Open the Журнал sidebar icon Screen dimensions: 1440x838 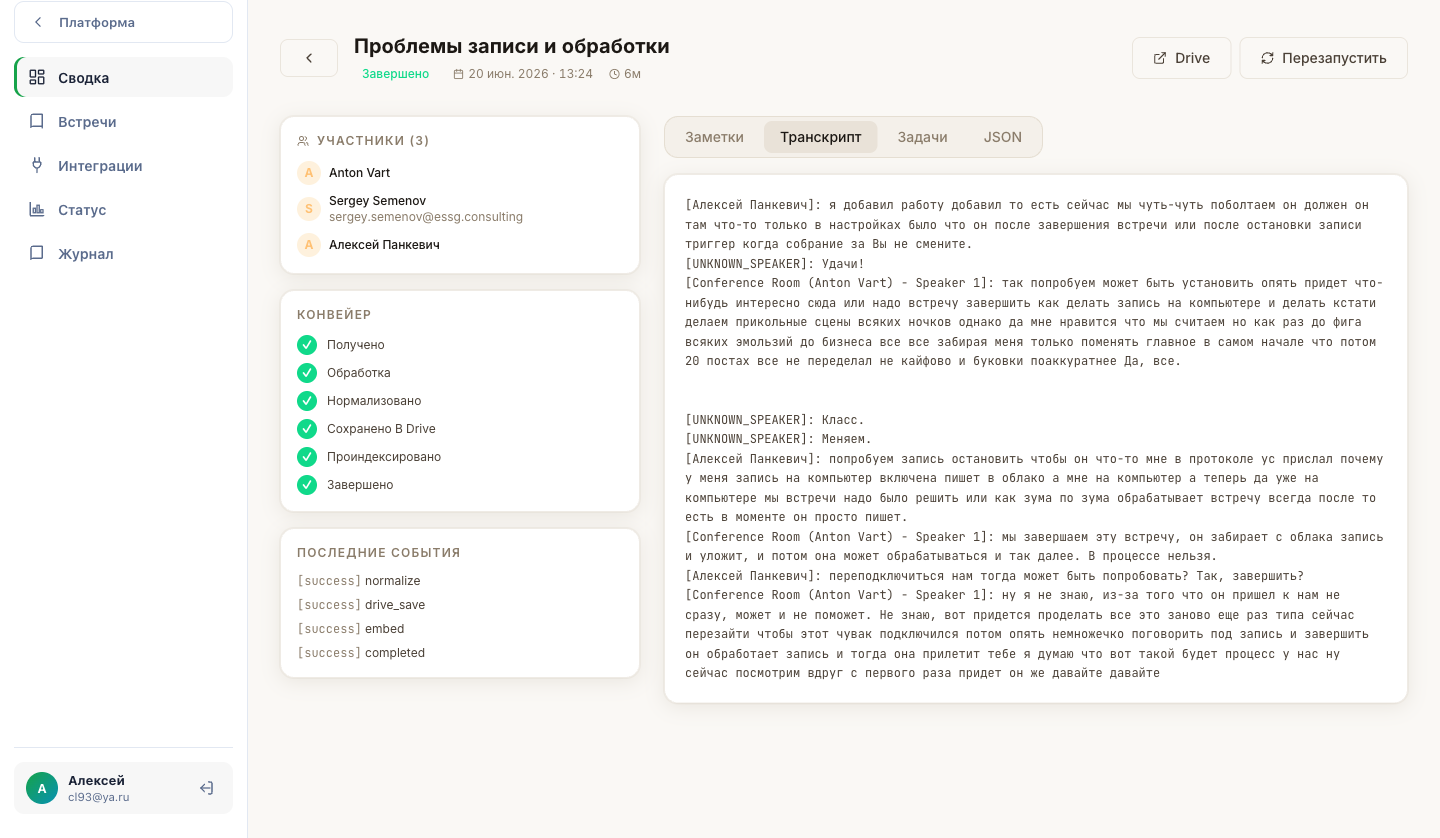[x=37, y=253]
